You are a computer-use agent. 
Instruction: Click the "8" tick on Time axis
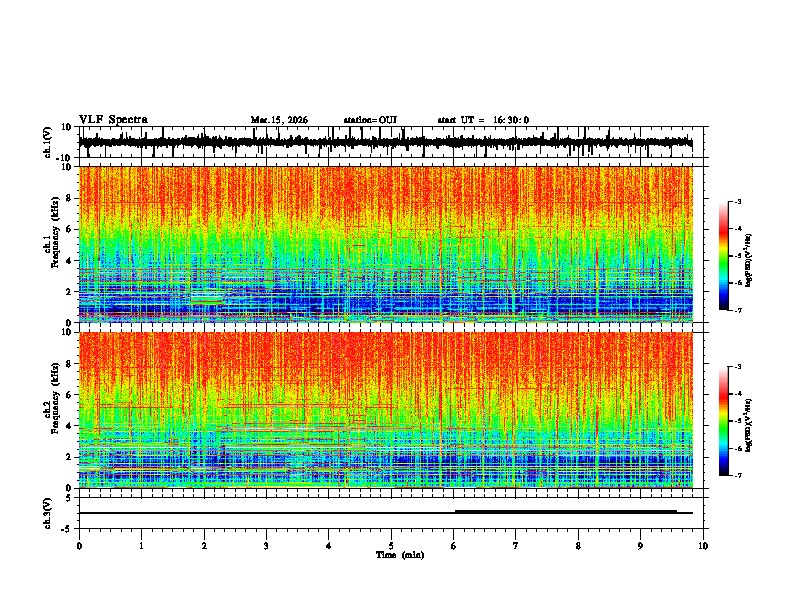578,546
